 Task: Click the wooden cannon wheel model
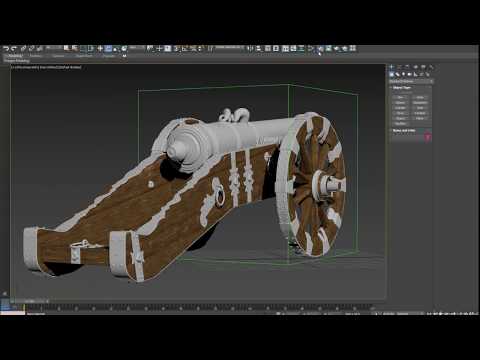[312, 185]
